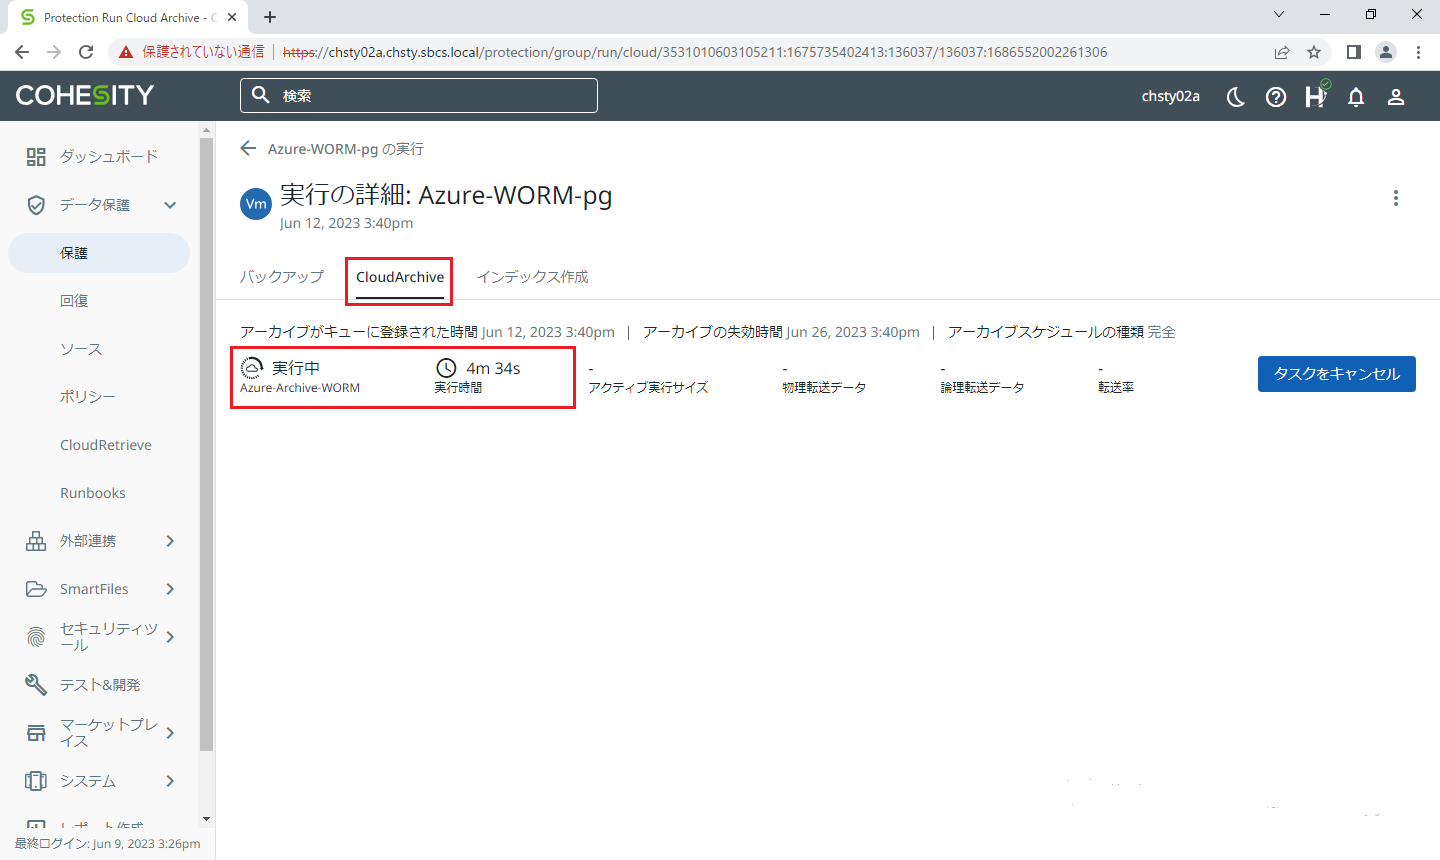
Task: Open the browser side panel icon
Action: tap(1353, 52)
